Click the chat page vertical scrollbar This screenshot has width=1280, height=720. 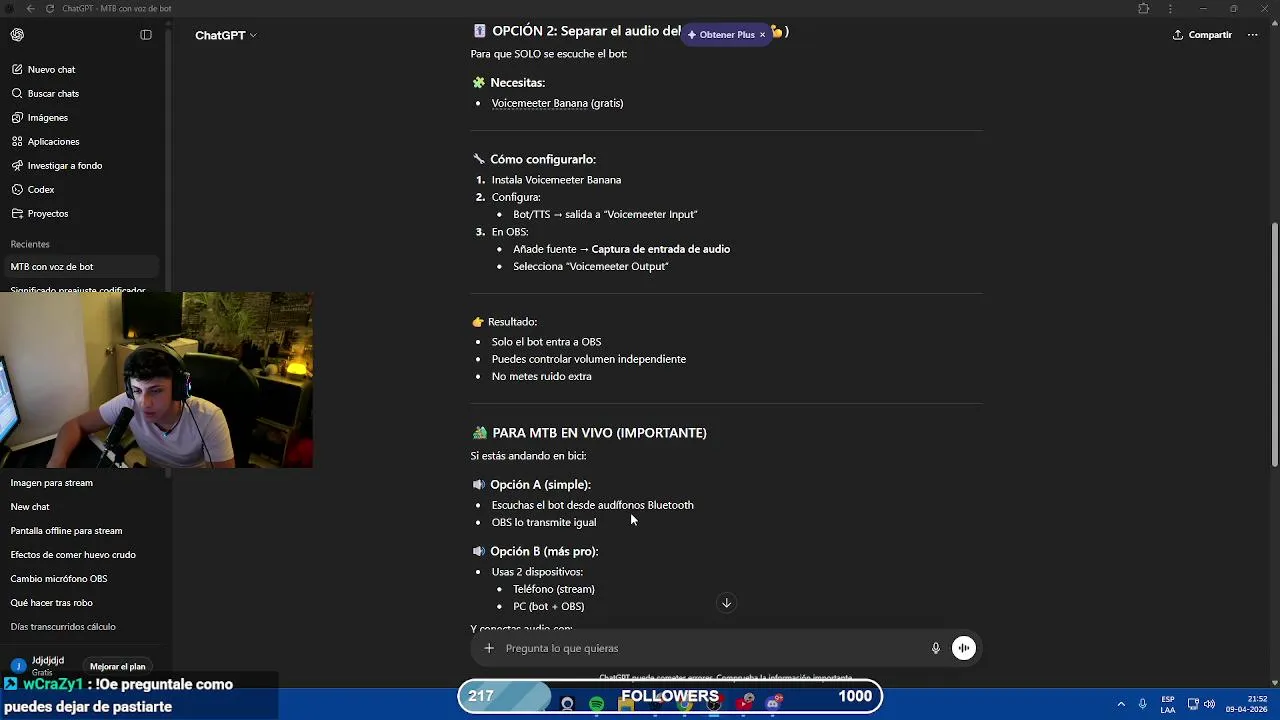click(1274, 344)
